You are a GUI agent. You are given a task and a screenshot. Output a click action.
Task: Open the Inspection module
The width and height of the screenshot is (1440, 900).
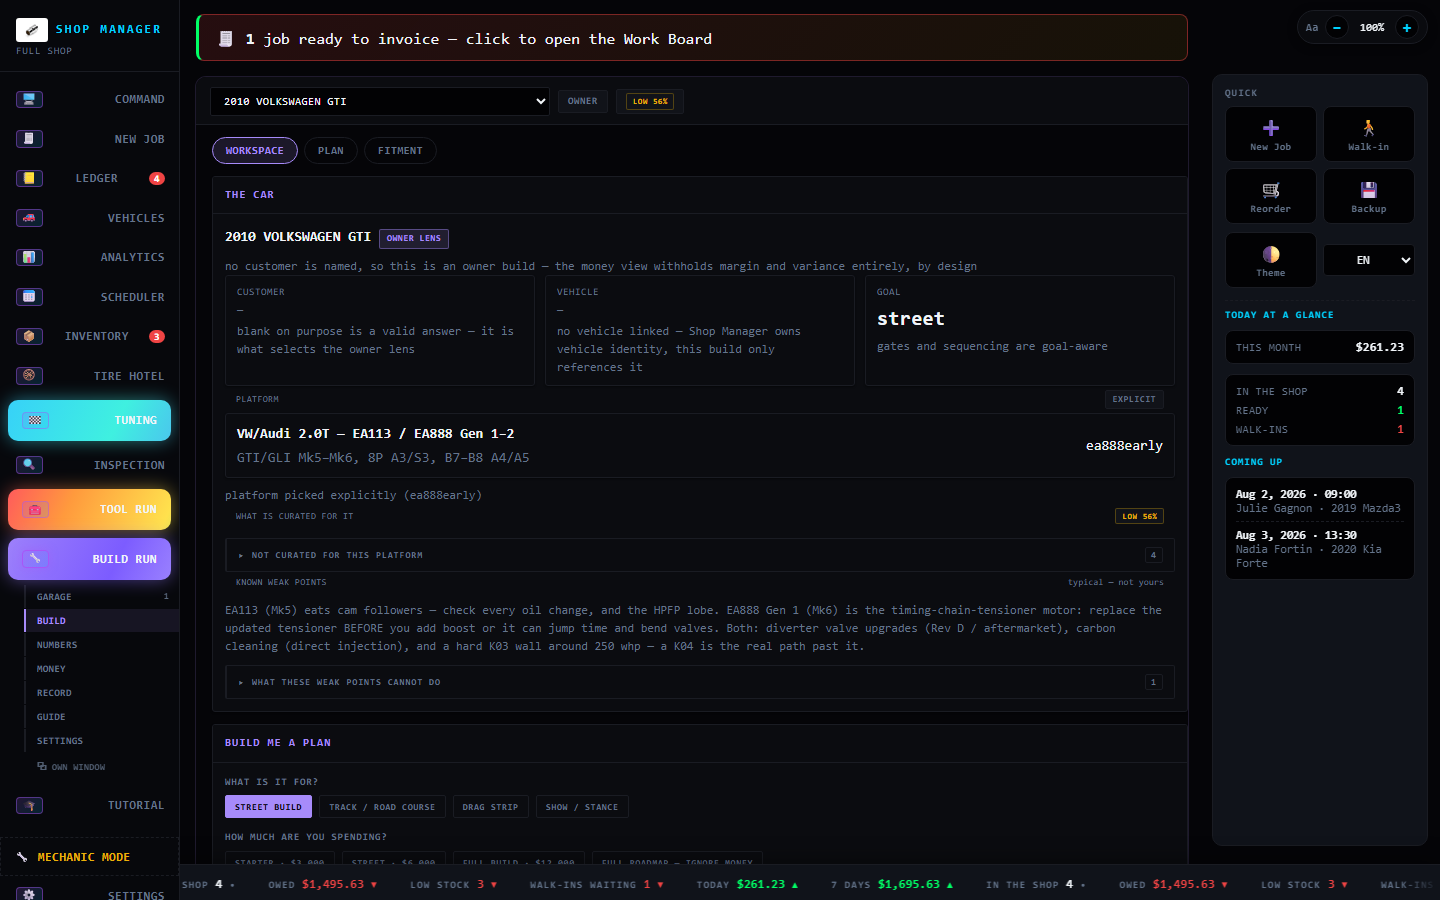click(90, 465)
